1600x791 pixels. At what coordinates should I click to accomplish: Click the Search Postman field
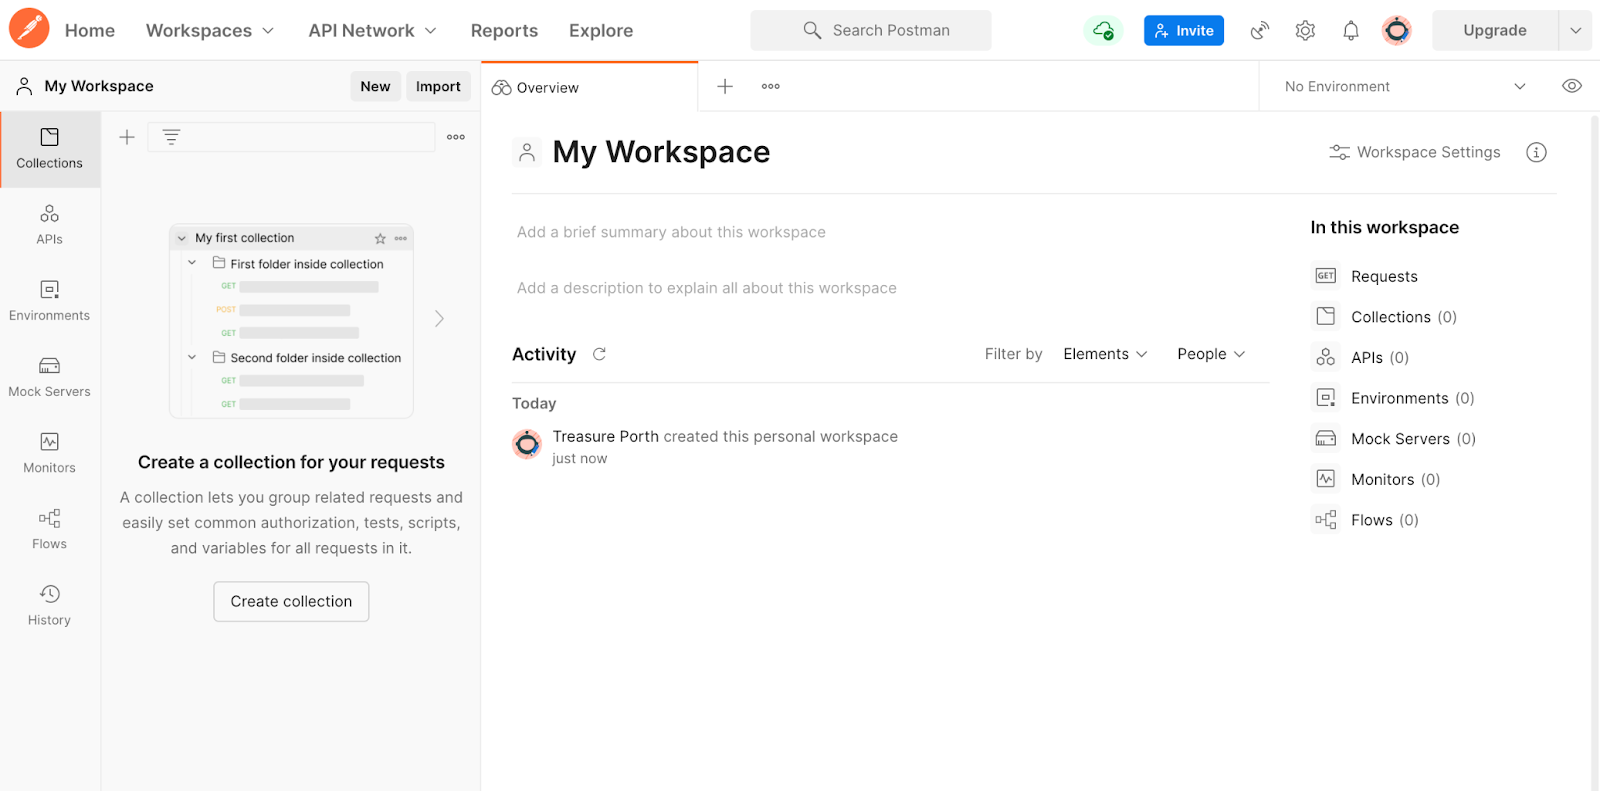(871, 30)
